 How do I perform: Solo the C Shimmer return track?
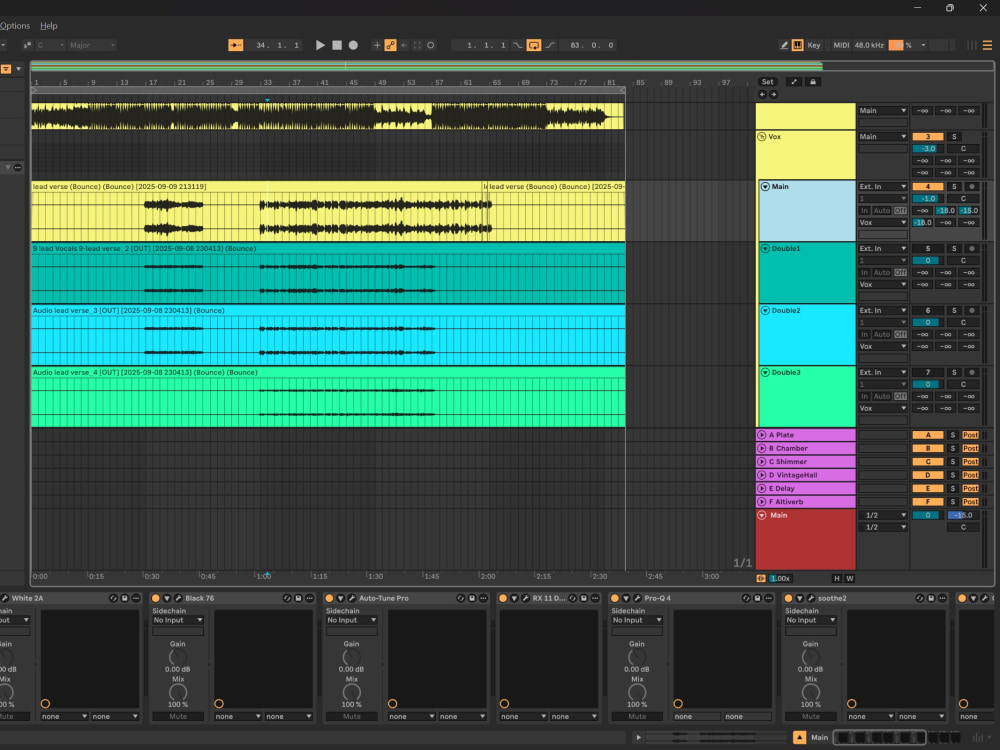953,462
